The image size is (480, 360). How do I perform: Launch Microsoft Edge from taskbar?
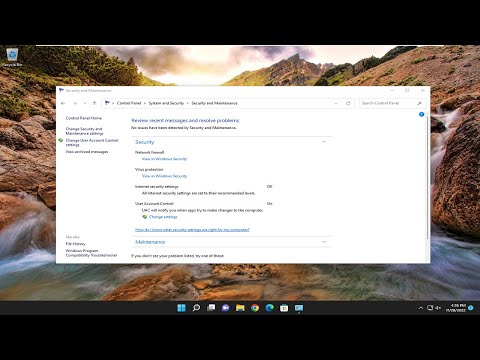click(270, 308)
